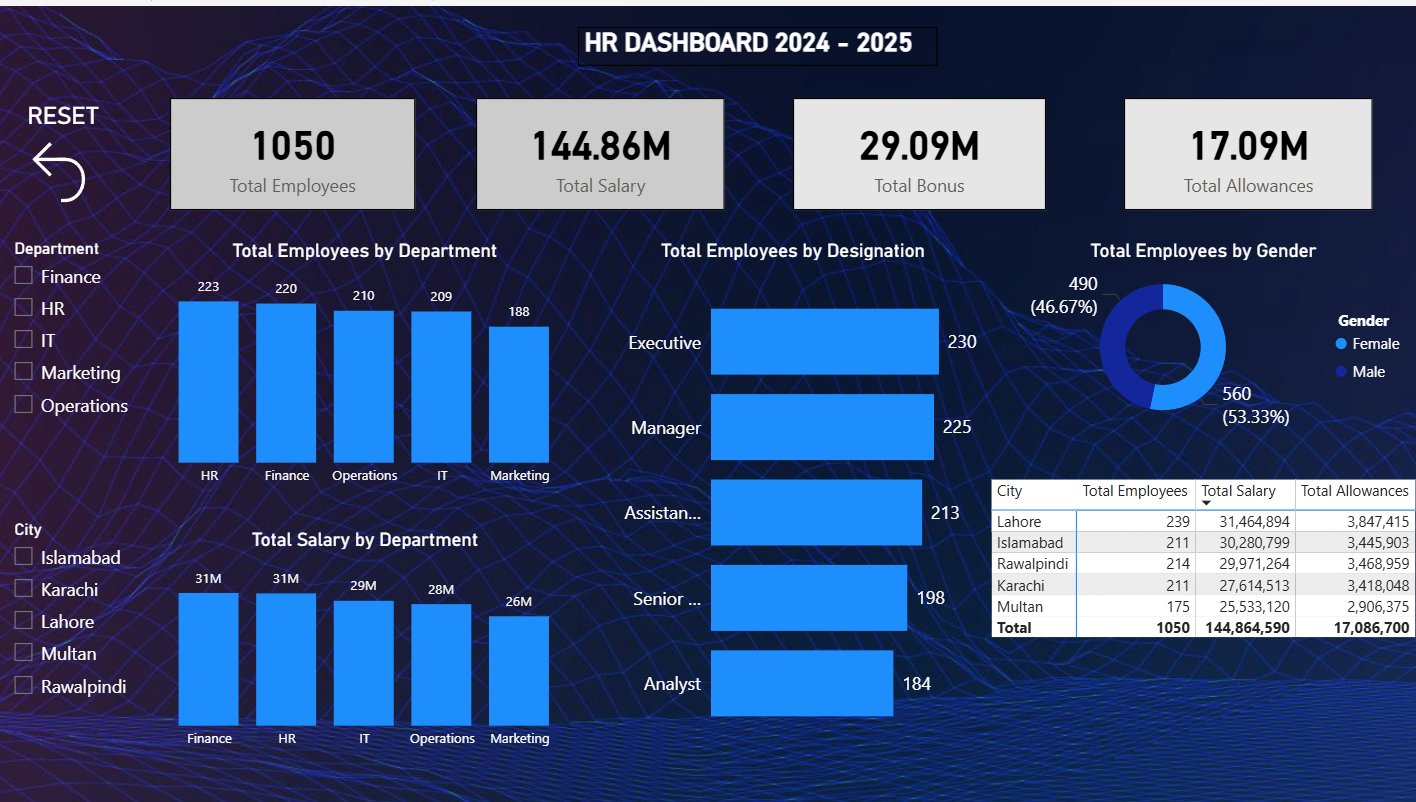Click the Multan row in the city table
This screenshot has width=1416, height=802.
(1202, 607)
